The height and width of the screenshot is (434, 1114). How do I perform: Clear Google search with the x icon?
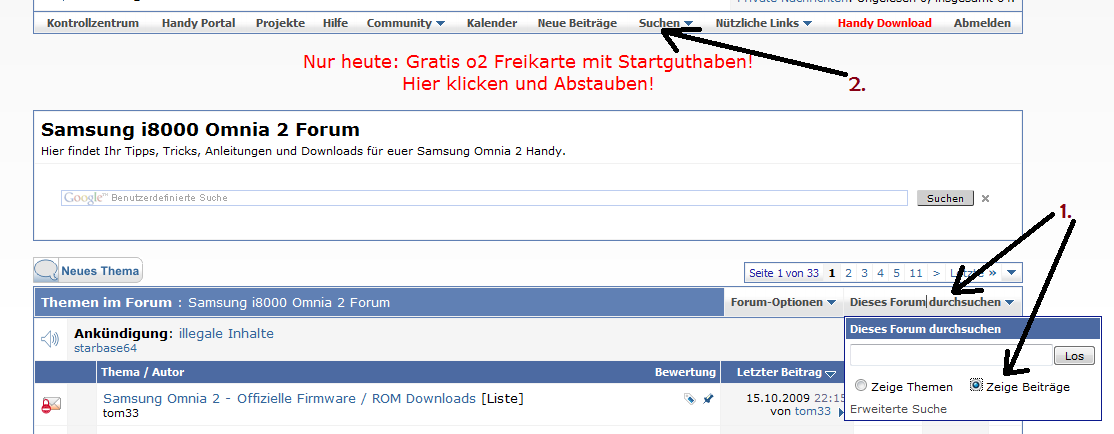tap(985, 198)
